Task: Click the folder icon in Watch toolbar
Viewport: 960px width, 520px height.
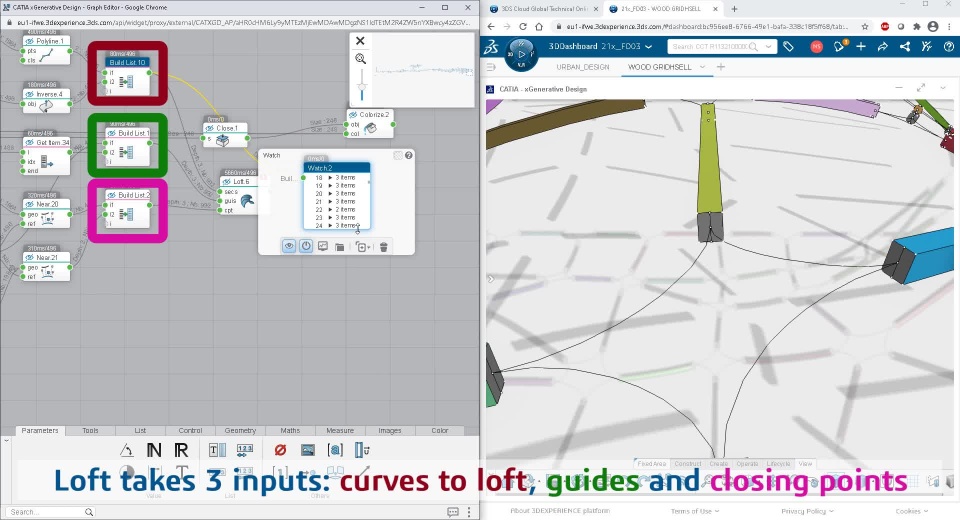Action: pos(340,247)
